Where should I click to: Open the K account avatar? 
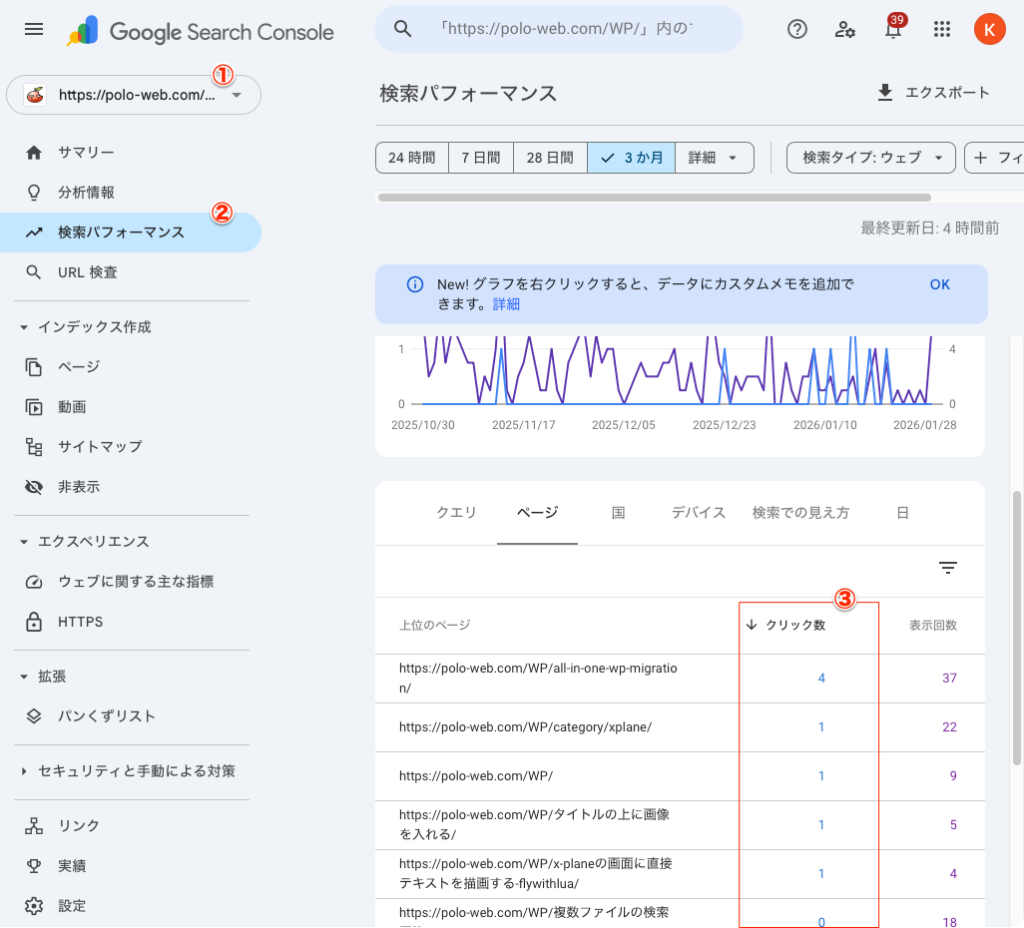989,29
